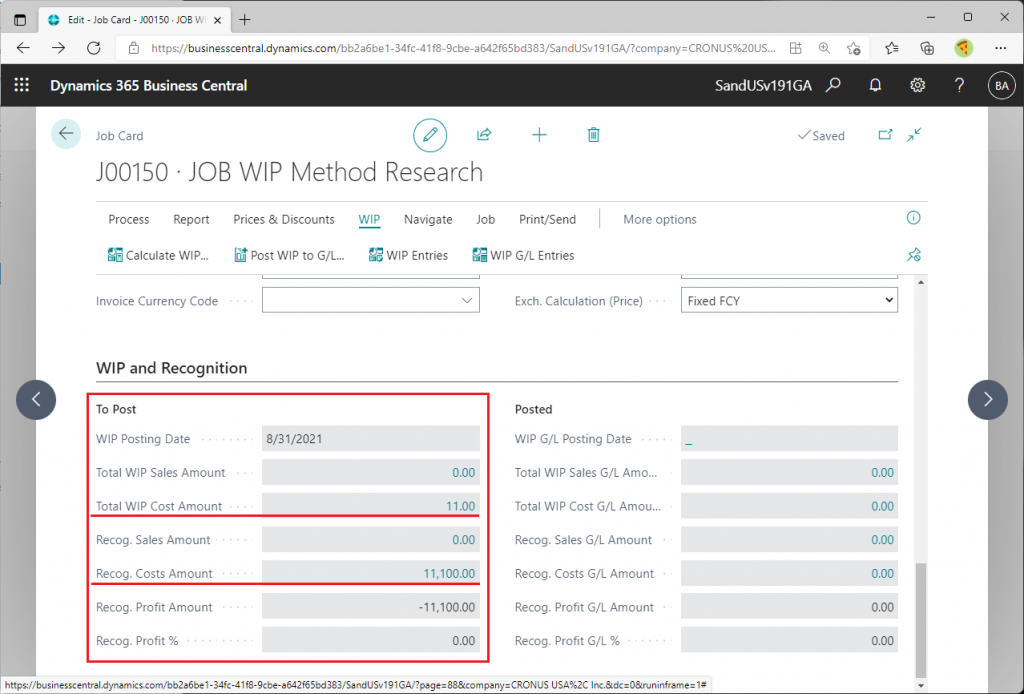Pin the action bar with the pin icon
Image resolution: width=1024 pixels, height=694 pixels.
click(x=914, y=255)
